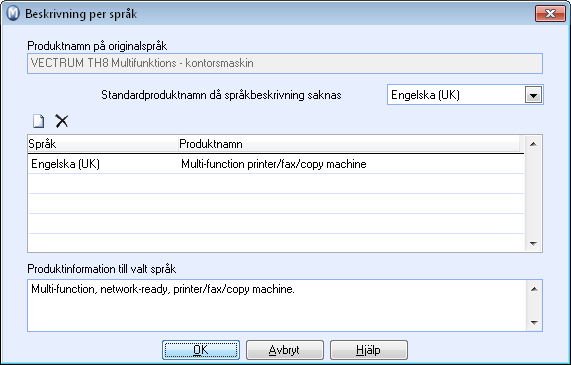Select the Engelska (UK) row in table
The width and height of the screenshot is (571, 365).
[x=276, y=164]
